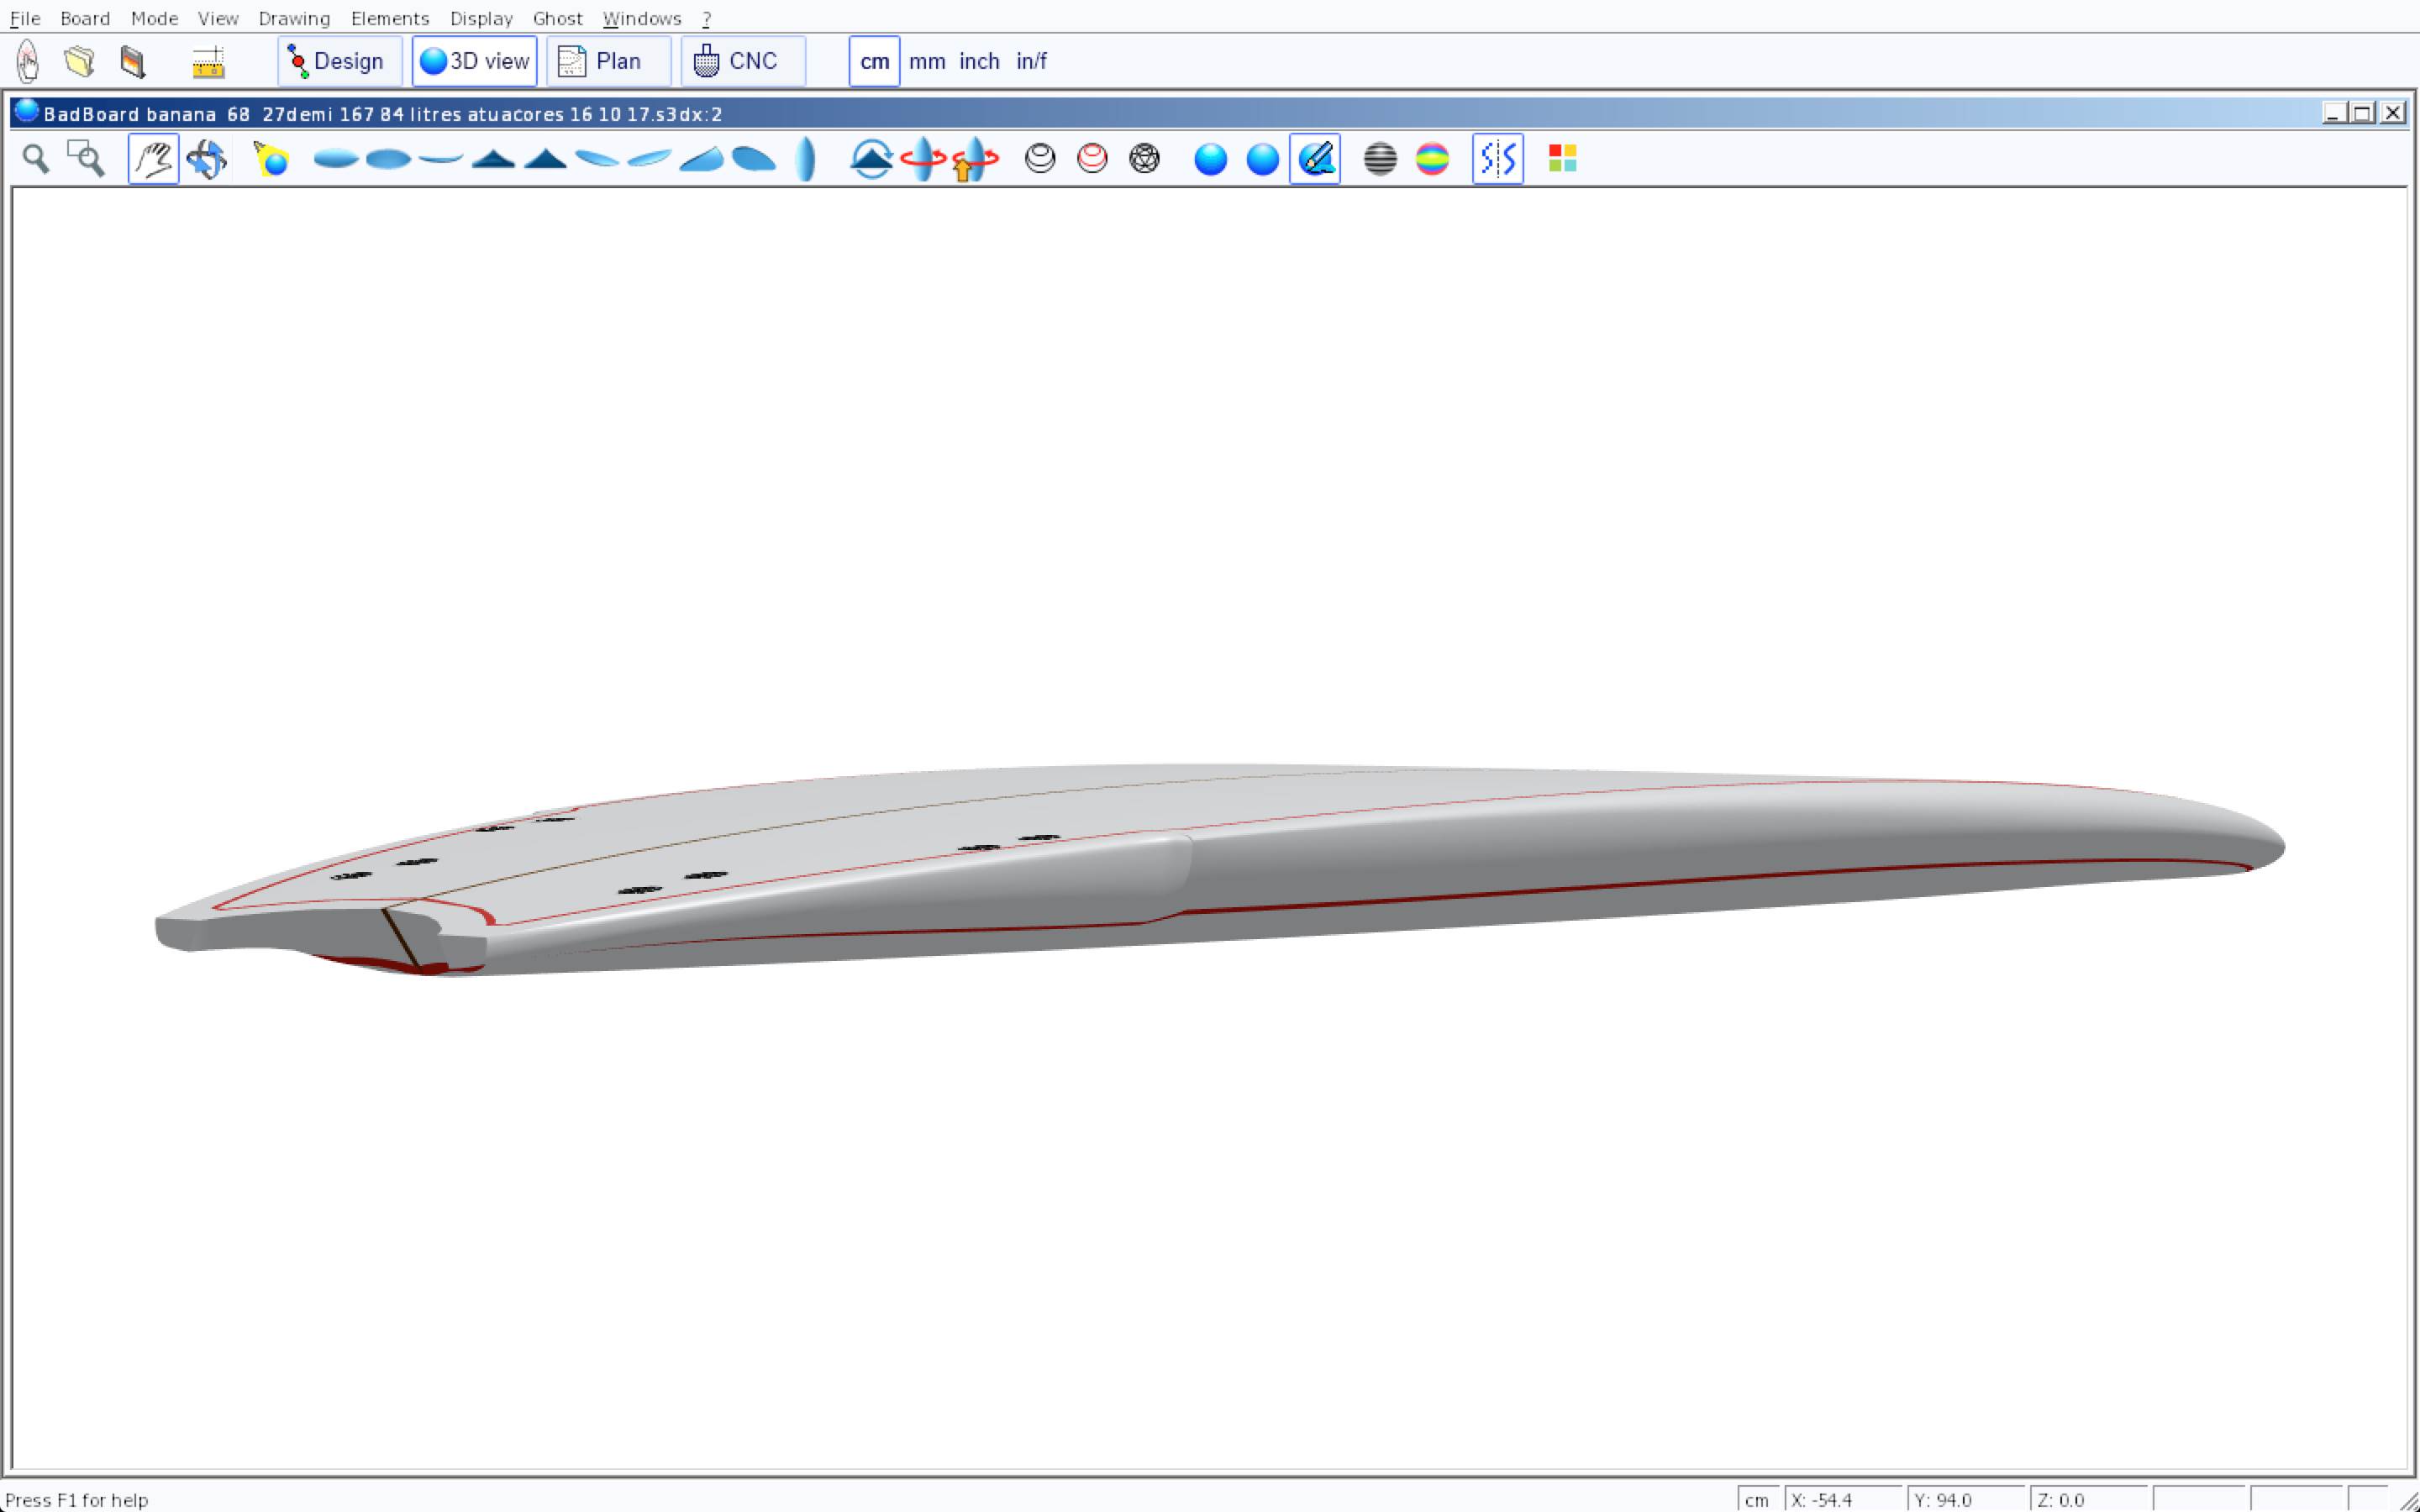Select the 3D rotate view tool
This screenshot has width=2420, height=1512.
pyautogui.click(x=206, y=159)
